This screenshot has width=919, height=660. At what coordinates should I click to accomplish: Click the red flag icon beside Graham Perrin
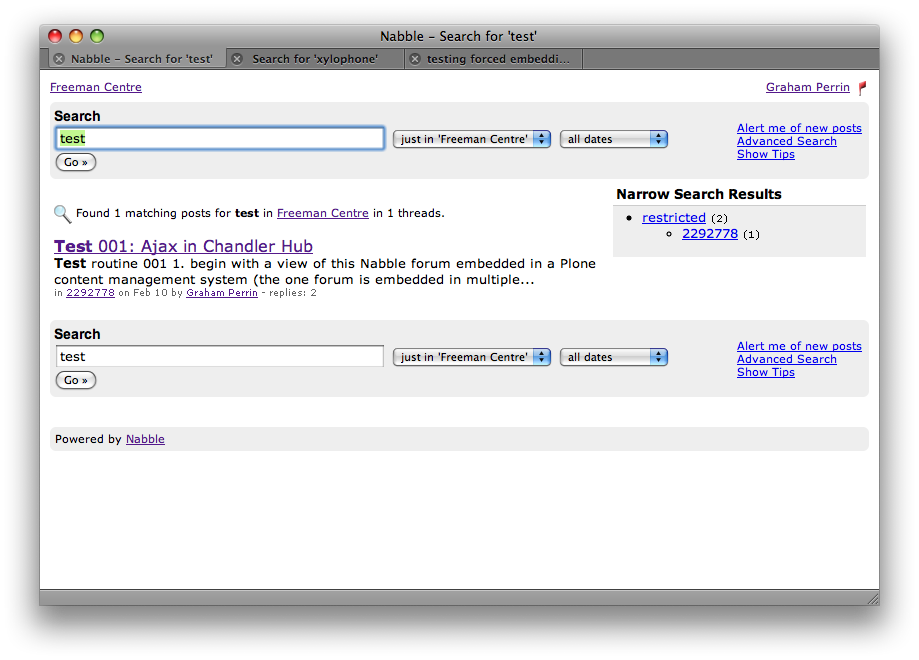(x=863, y=88)
